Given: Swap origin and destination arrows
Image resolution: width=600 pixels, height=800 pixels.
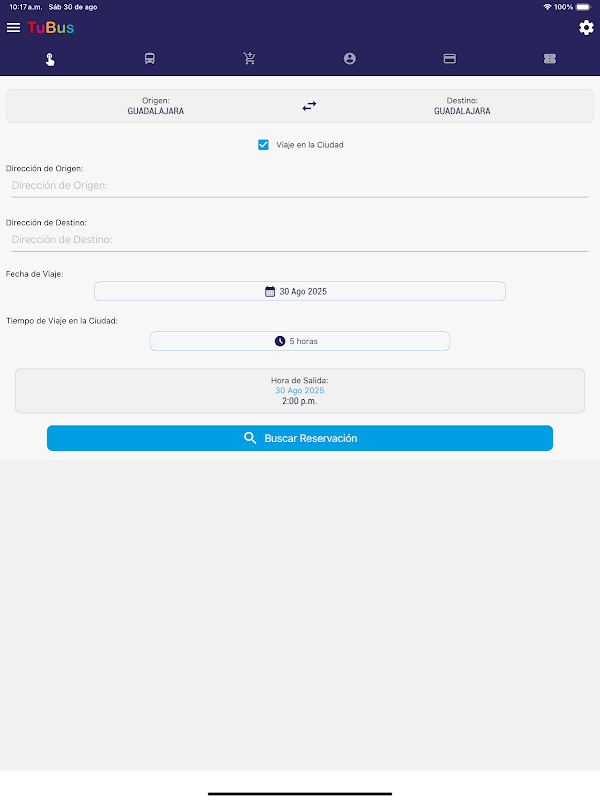Looking at the screenshot, I should pyautogui.click(x=309, y=106).
